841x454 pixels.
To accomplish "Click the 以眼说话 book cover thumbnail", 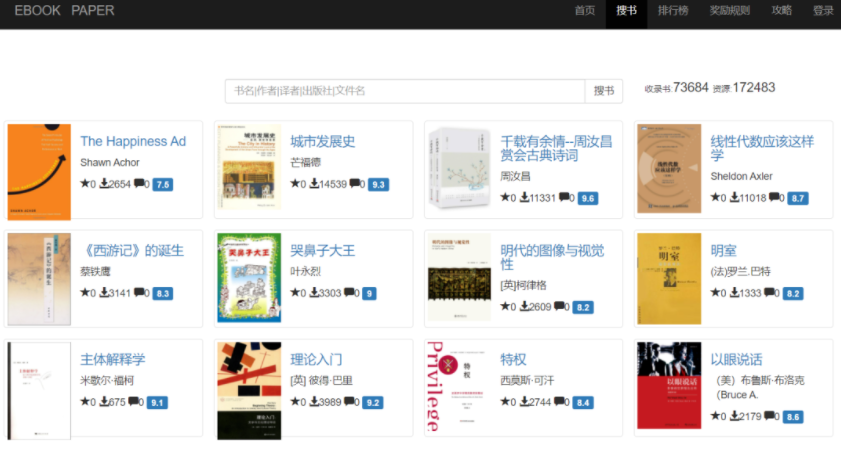I will click(669, 388).
